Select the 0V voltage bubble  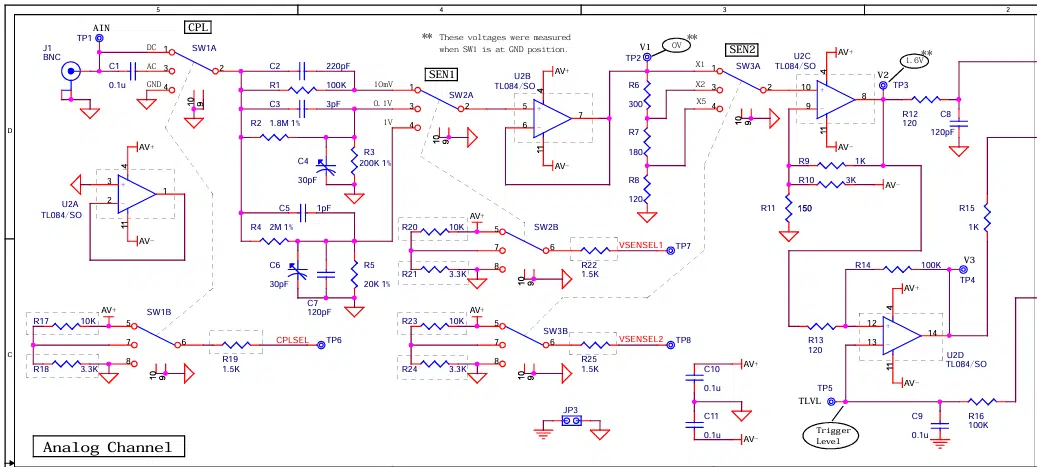click(x=676, y=46)
